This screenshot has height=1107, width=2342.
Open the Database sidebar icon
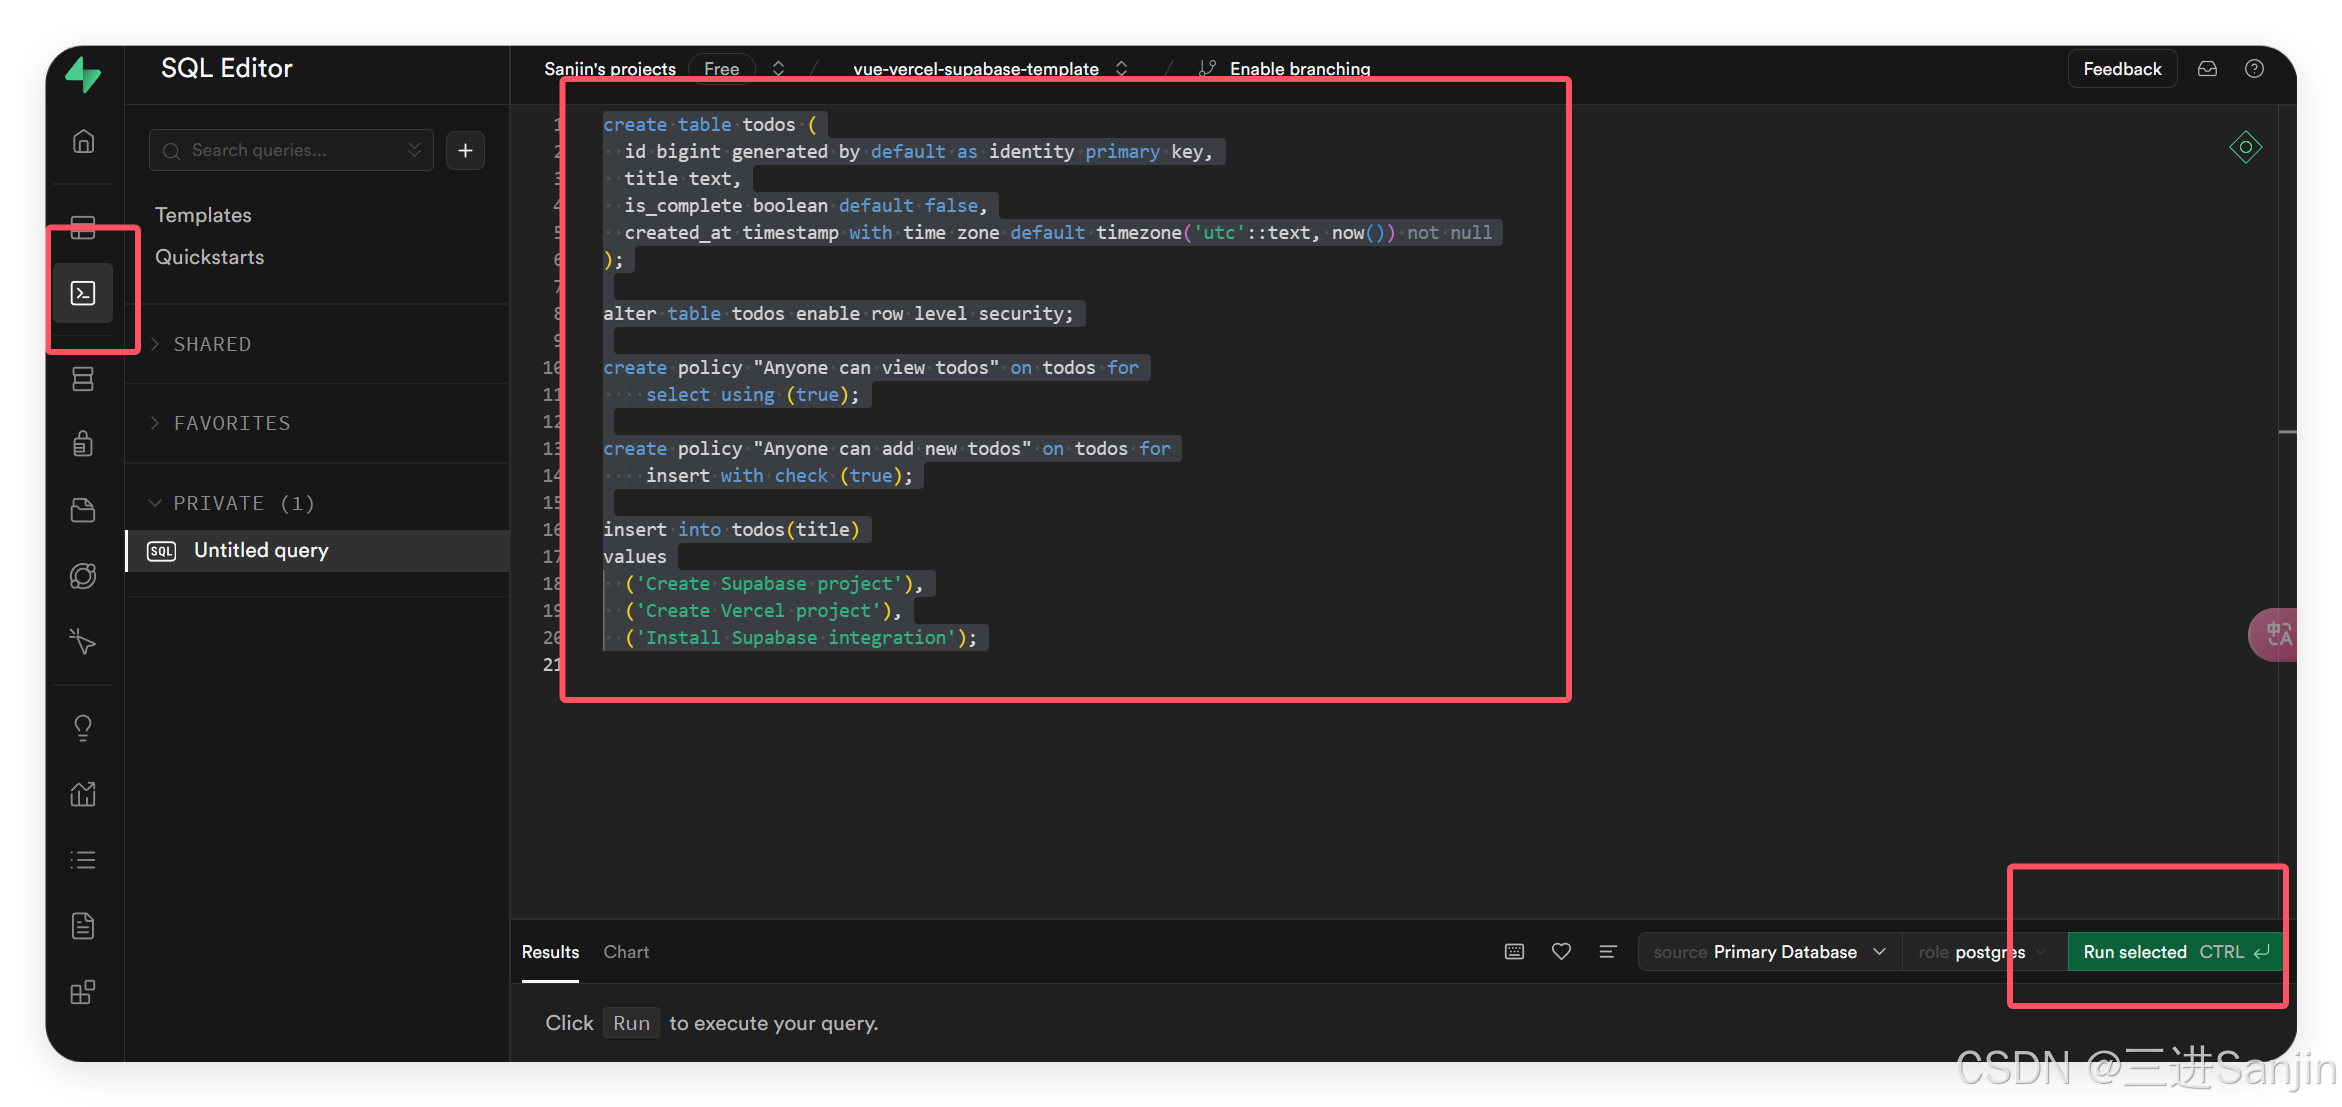(x=83, y=379)
